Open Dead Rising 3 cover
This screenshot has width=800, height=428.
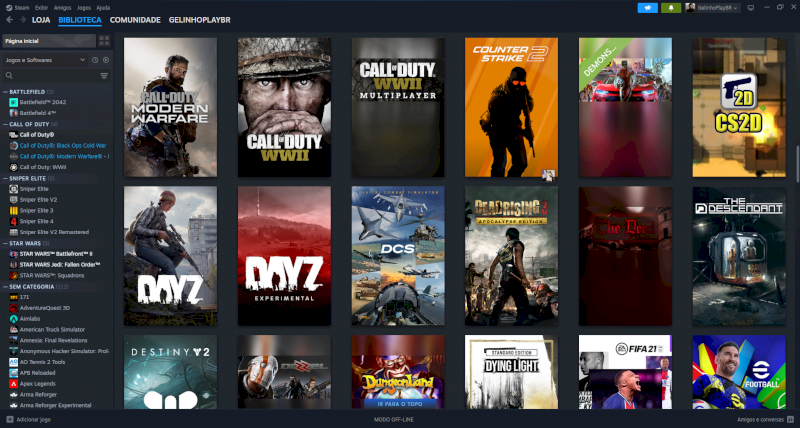511,256
